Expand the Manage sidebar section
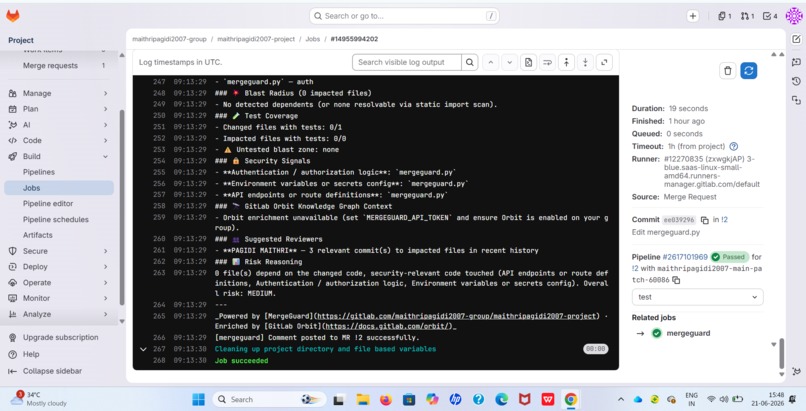806x411 pixels. pos(58,94)
